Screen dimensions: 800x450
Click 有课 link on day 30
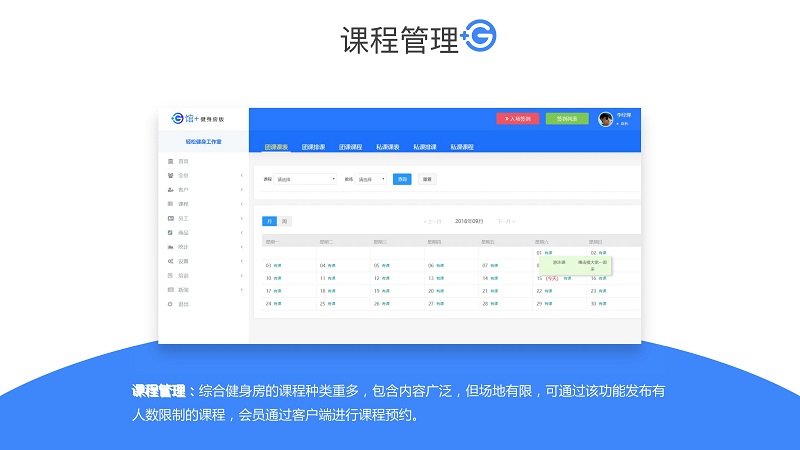tap(603, 304)
